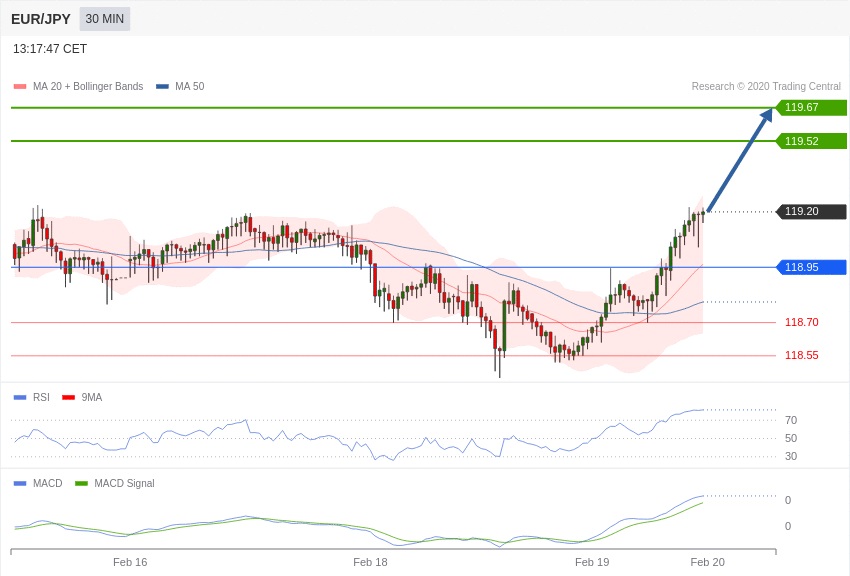This screenshot has height=576, width=850.
Task: Click the MACD blue legend swatch
Action: [20, 483]
